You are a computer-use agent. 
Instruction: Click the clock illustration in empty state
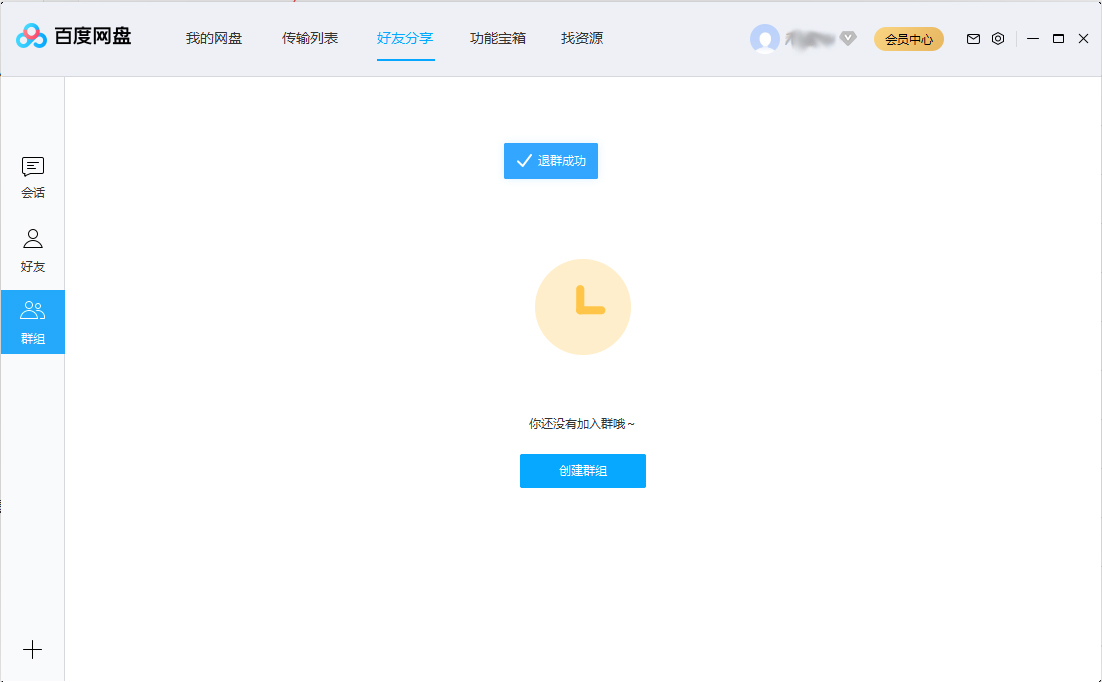pos(583,307)
